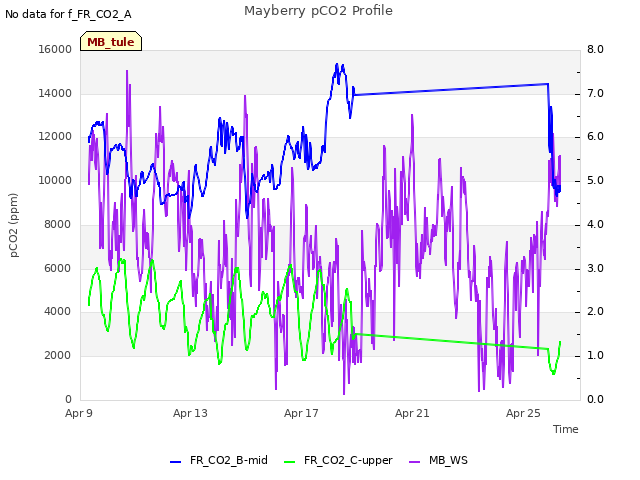
Task: Click the 12000 left axis value
Action: coord(55,137)
